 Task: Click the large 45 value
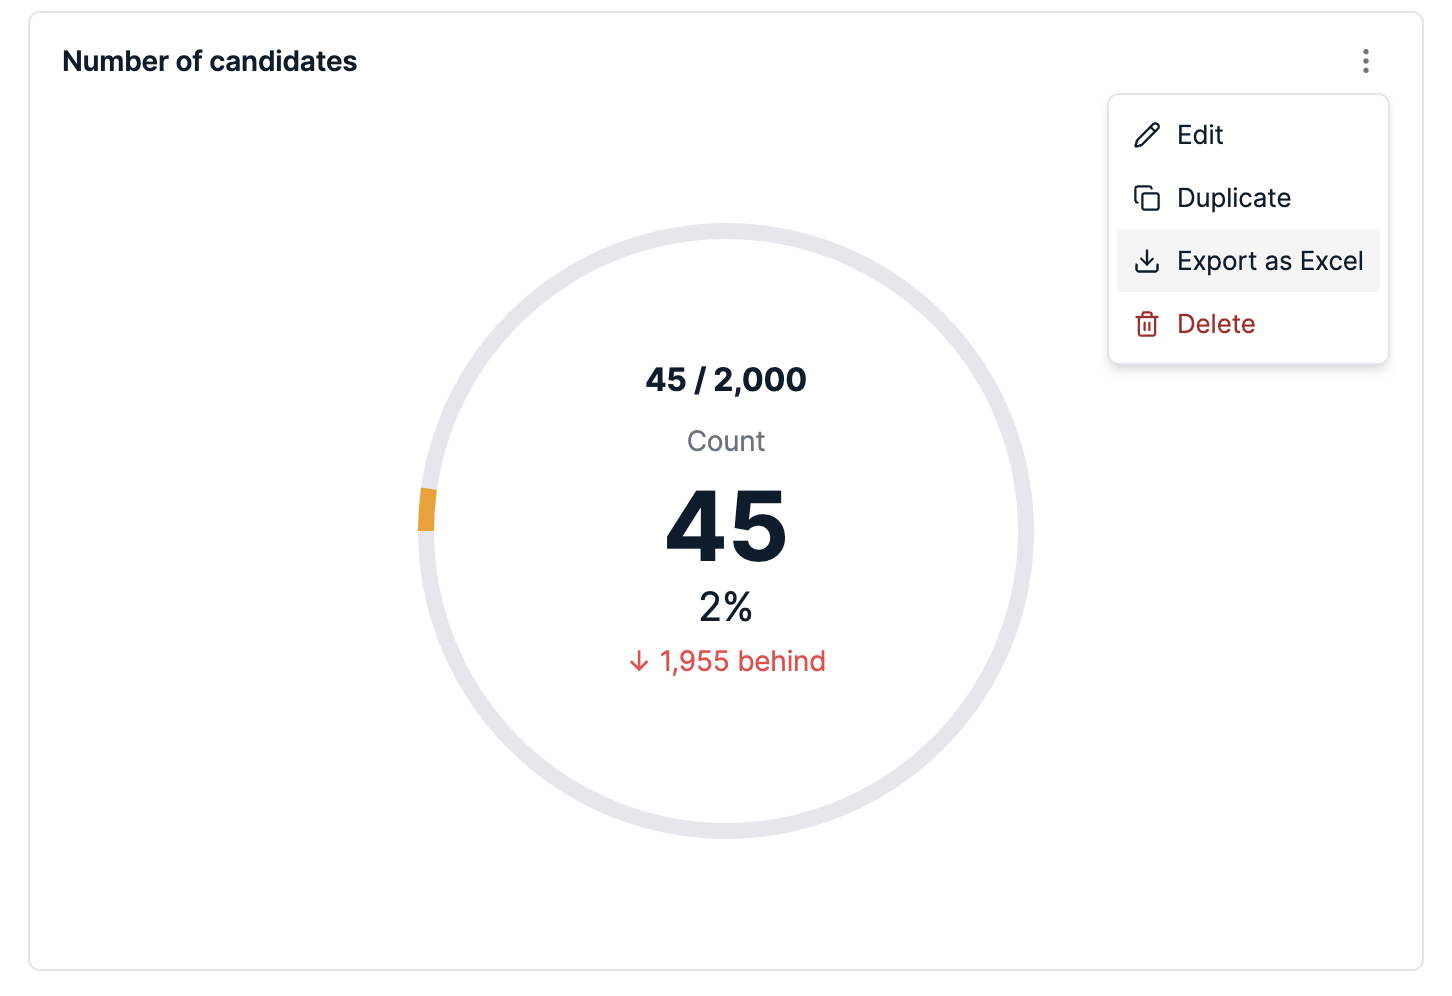(727, 526)
